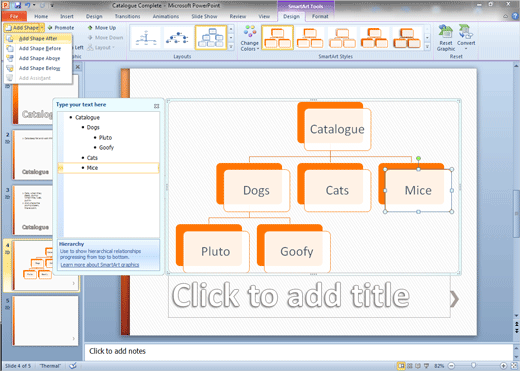Image resolution: width=520 pixels, height=371 pixels.
Task: Select the Dogs bullet in text pane
Action: (93, 127)
